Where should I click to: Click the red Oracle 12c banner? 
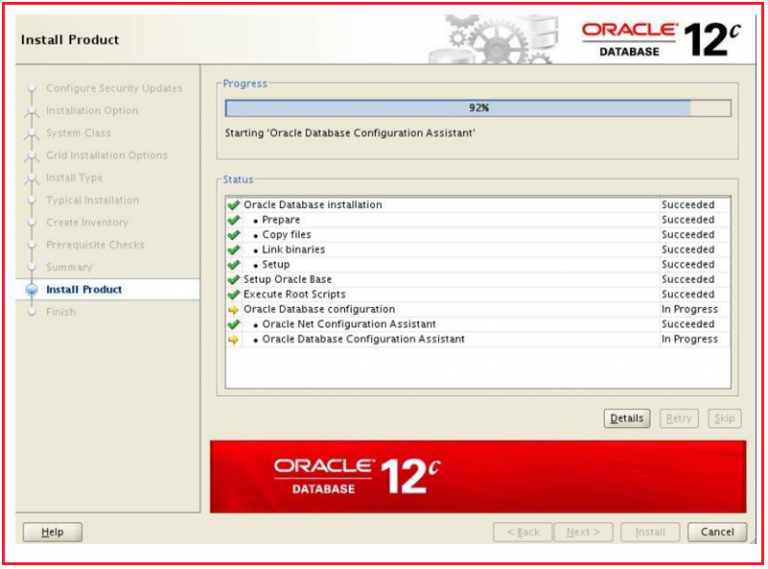478,476
